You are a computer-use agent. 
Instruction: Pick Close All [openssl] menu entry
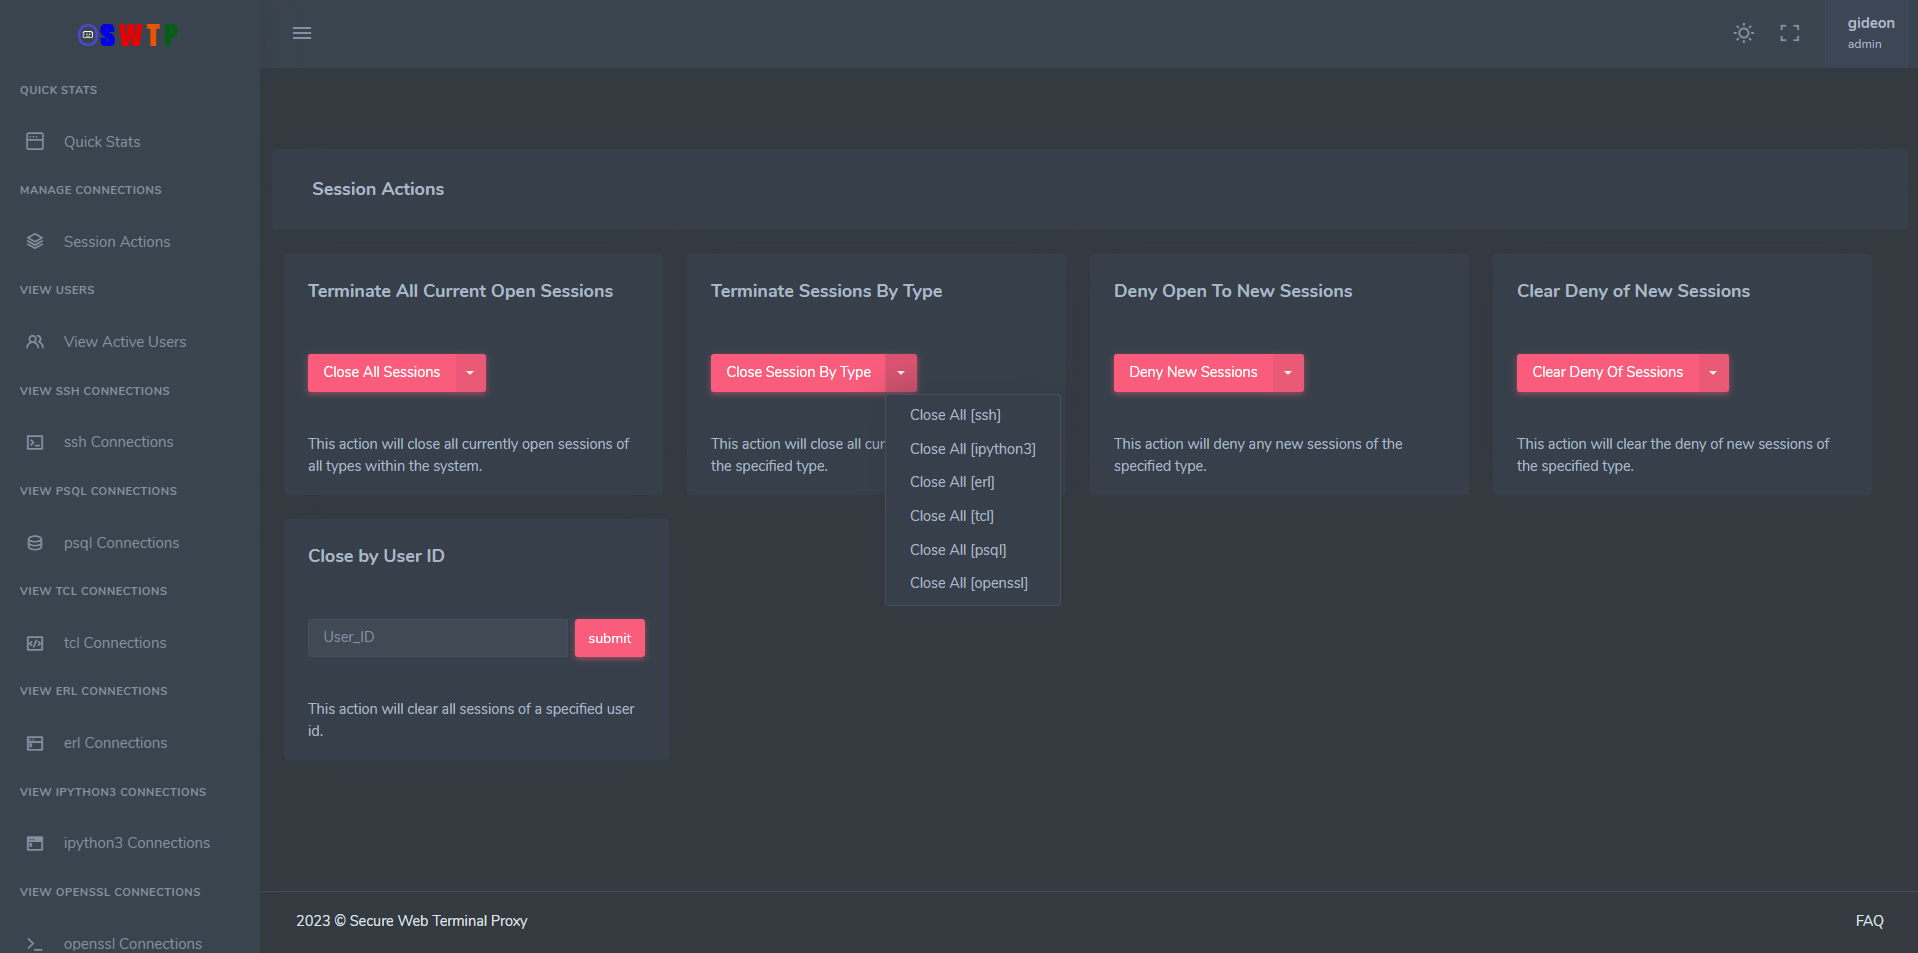[968, 583]
